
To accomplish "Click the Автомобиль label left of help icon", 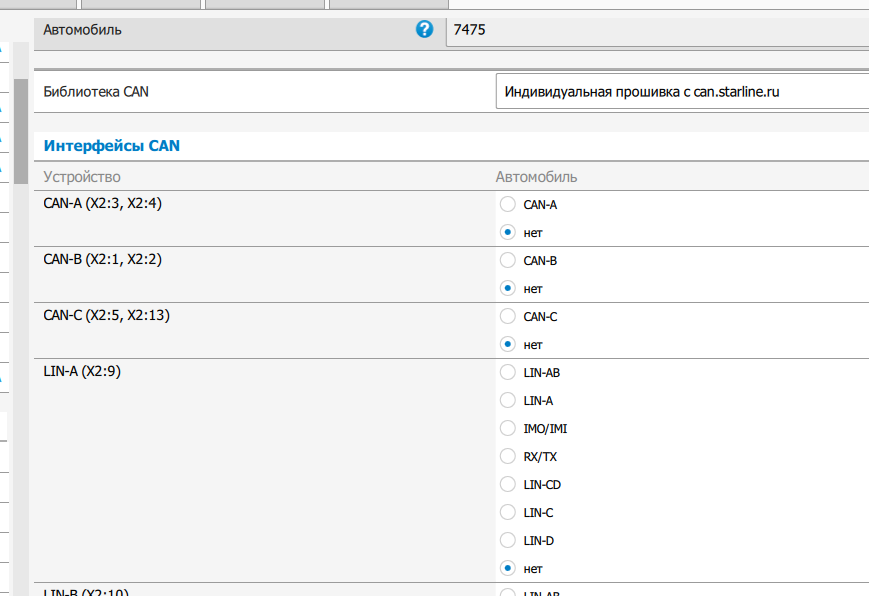I will tap(83, 30).
